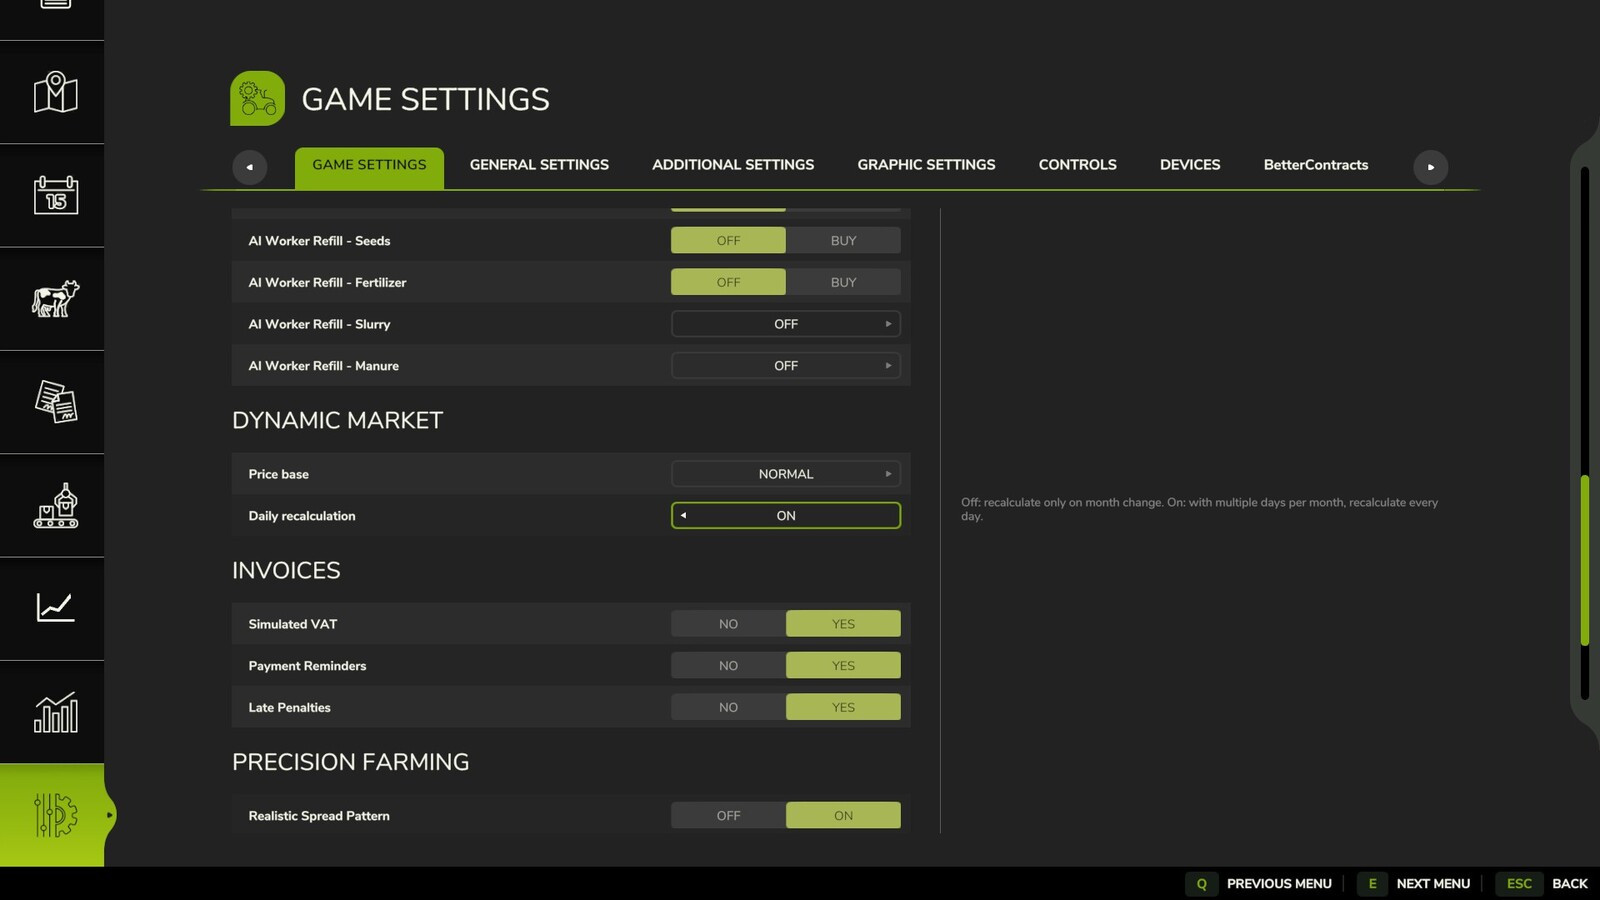Click left arrow on Daily recalculation
Screen dimensions: 1600x900
(x=683, y=516)
